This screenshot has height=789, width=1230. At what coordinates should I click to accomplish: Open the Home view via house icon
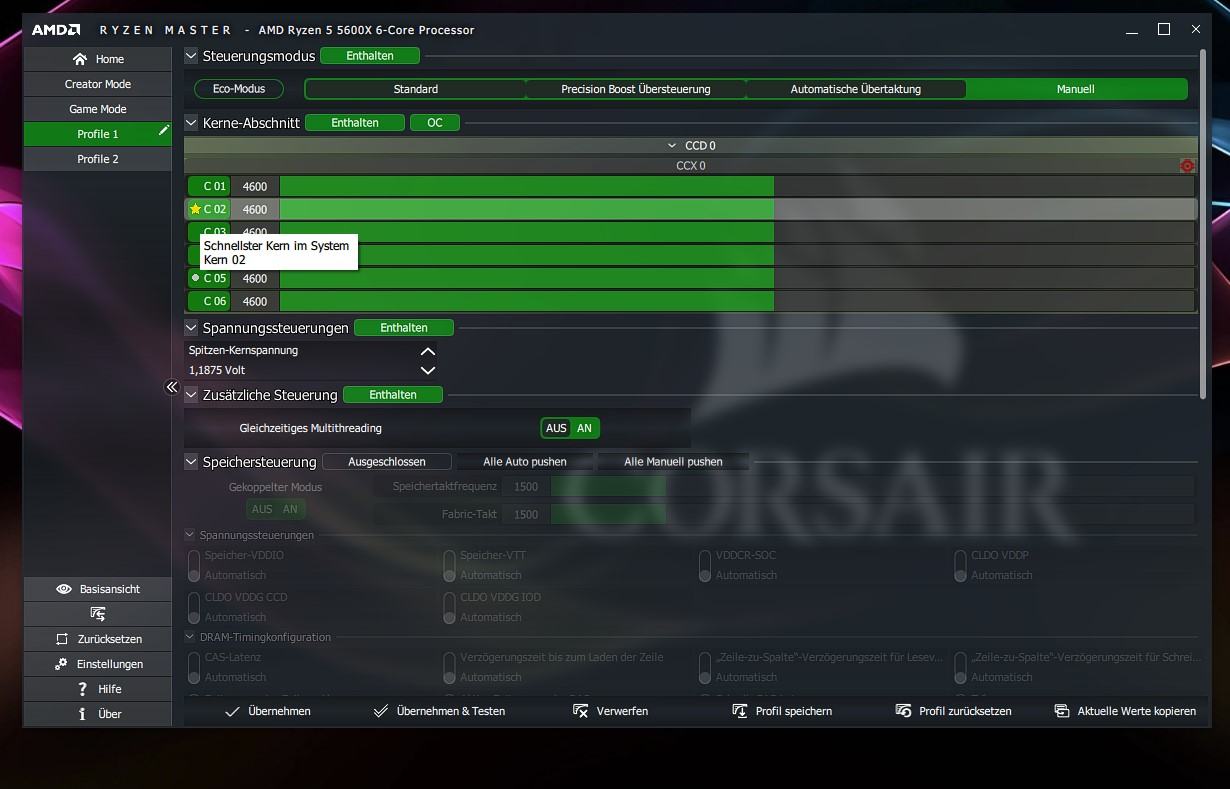(x=80, y=59)
